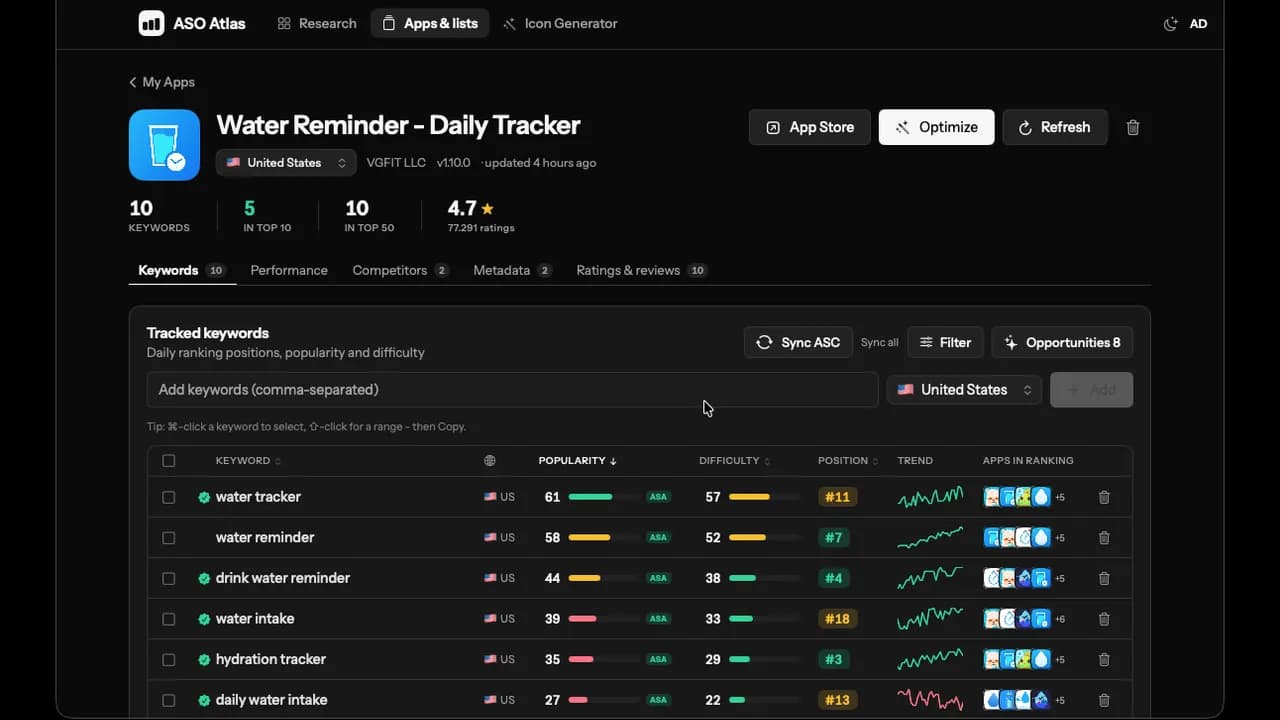The height and width of the screenshot is (720, 1280).
Task: Go back to My Apps
Action: 162,82
